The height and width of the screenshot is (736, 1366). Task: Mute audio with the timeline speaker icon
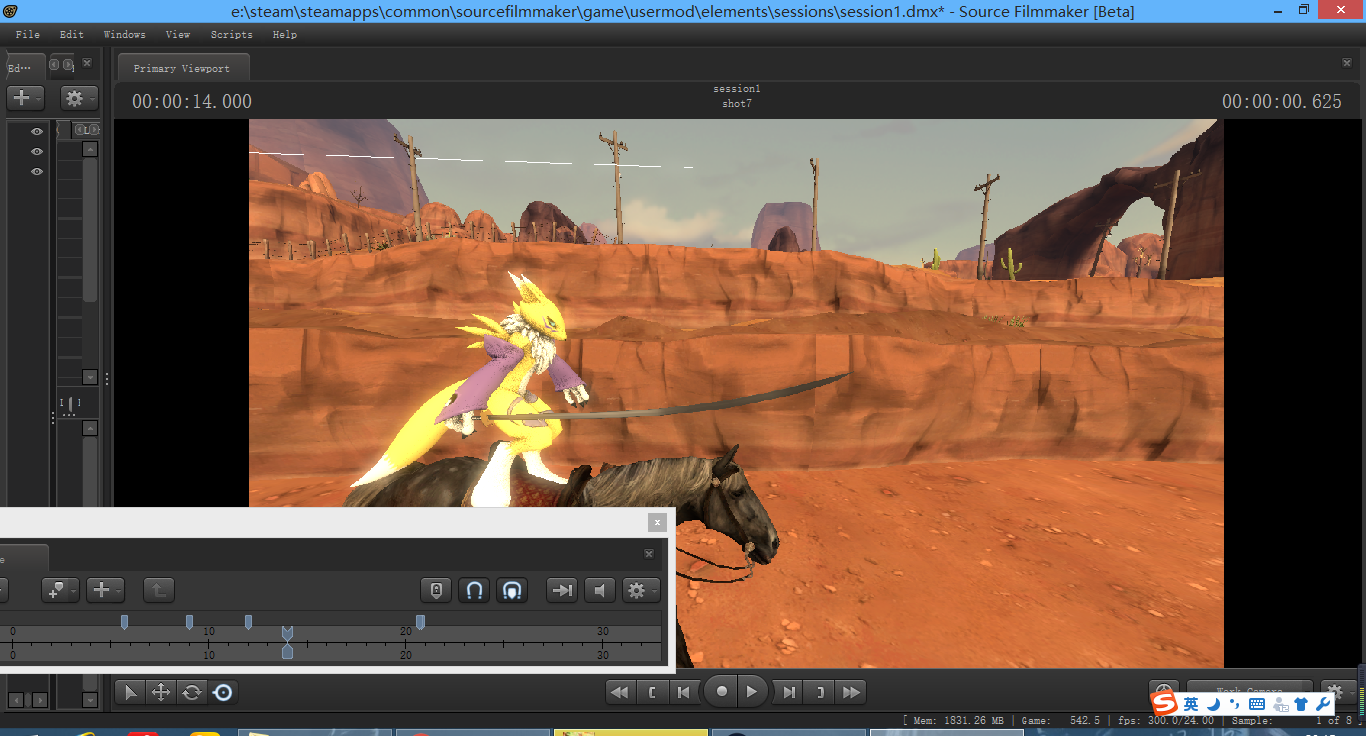point(599,590)
